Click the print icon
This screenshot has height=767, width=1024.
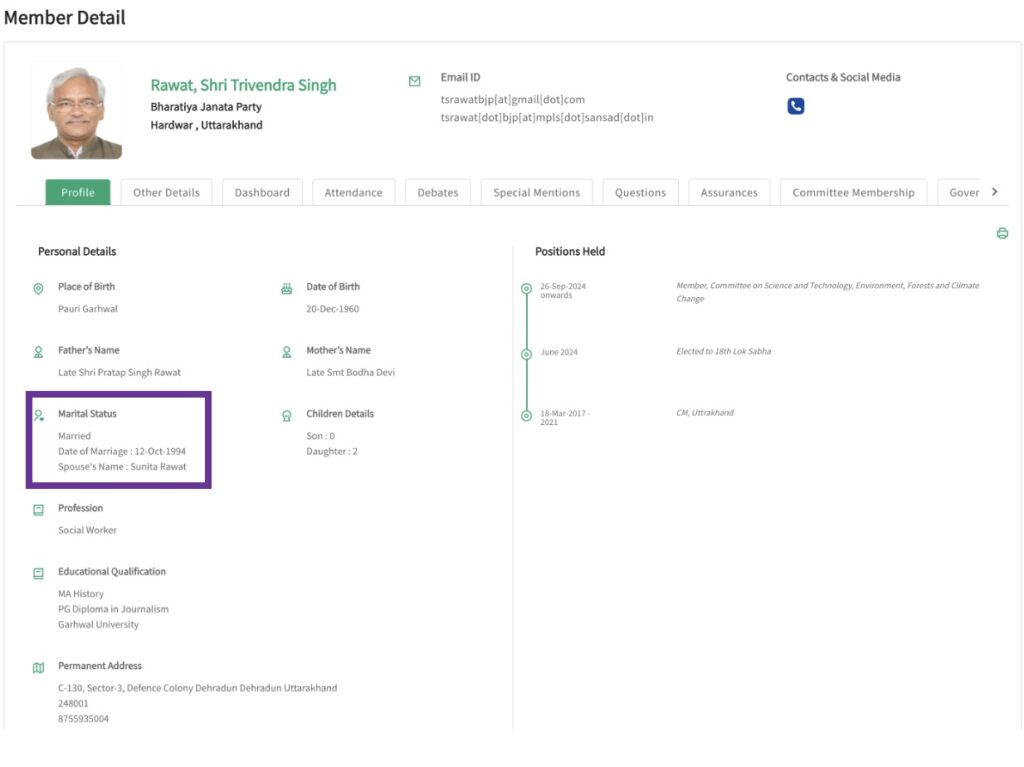1002,233
